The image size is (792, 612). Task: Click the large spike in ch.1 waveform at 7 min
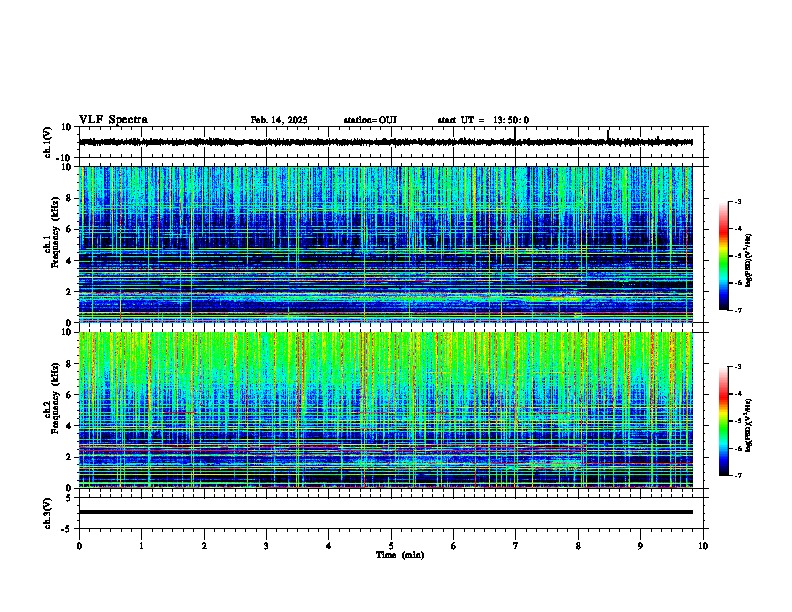pos(515,134)
